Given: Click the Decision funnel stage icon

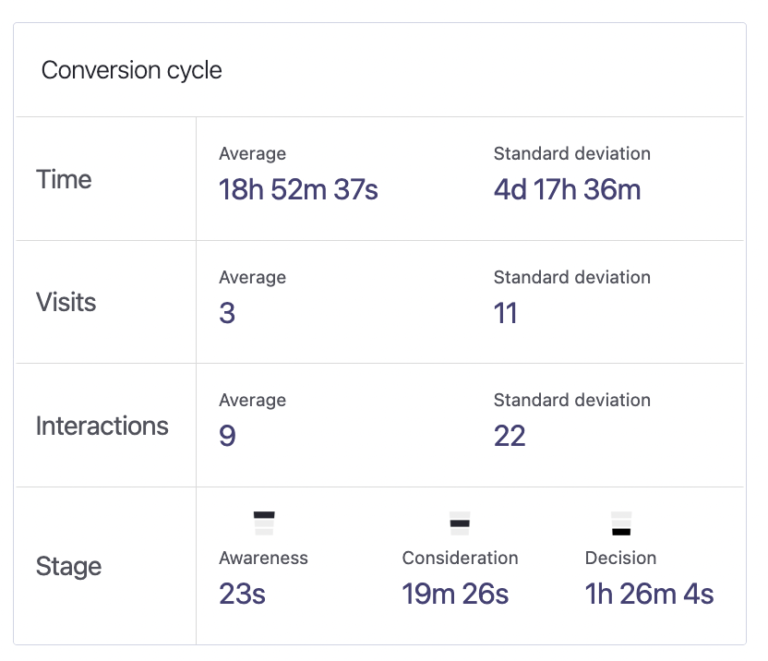Looking at the screenshot, I should (x=621, y=523).
